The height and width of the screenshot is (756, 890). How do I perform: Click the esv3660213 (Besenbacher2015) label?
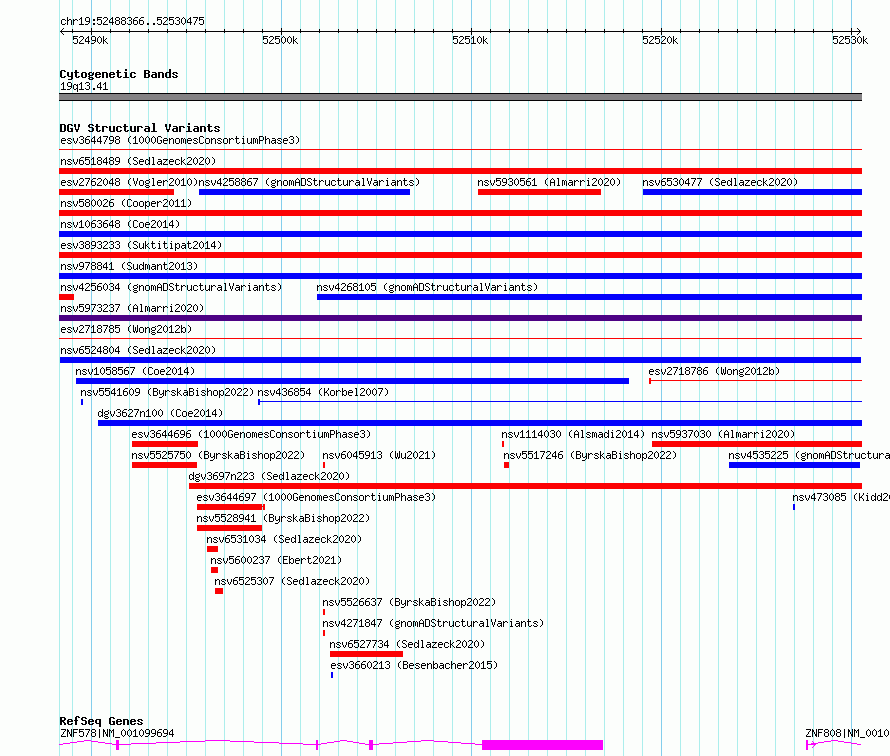pos(414,665)
